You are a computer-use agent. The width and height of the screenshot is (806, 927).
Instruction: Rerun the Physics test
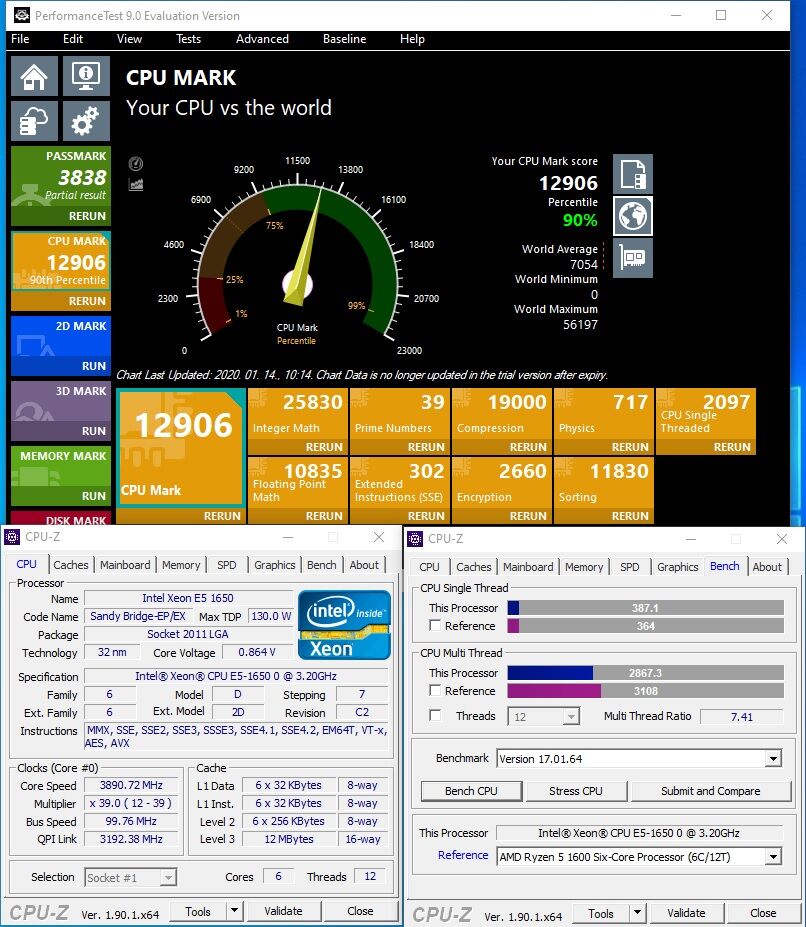pyautogui.click(x=630, y=447)
